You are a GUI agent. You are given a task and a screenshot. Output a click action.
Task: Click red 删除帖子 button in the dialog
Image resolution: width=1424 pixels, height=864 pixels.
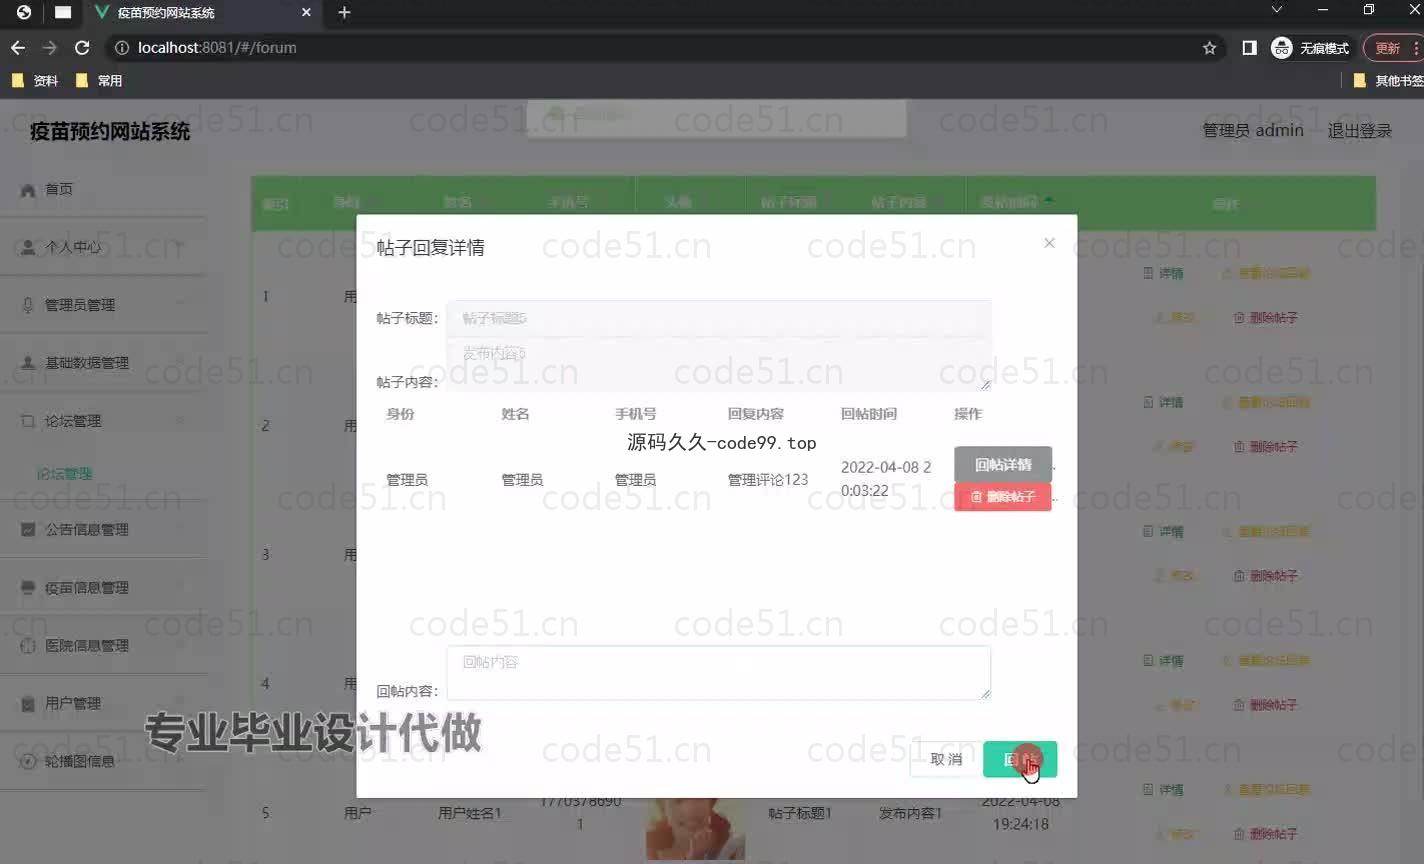coord(1003,497)
